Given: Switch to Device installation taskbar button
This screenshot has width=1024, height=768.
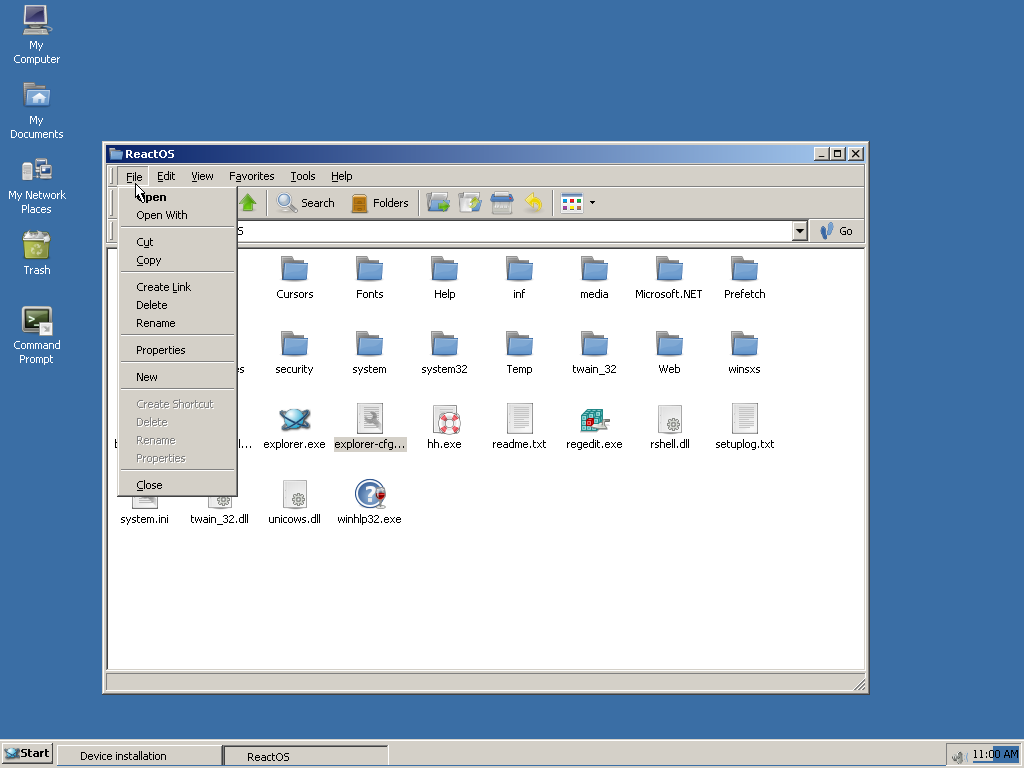Looking at the screenshot, I should (x=139, y=756).
